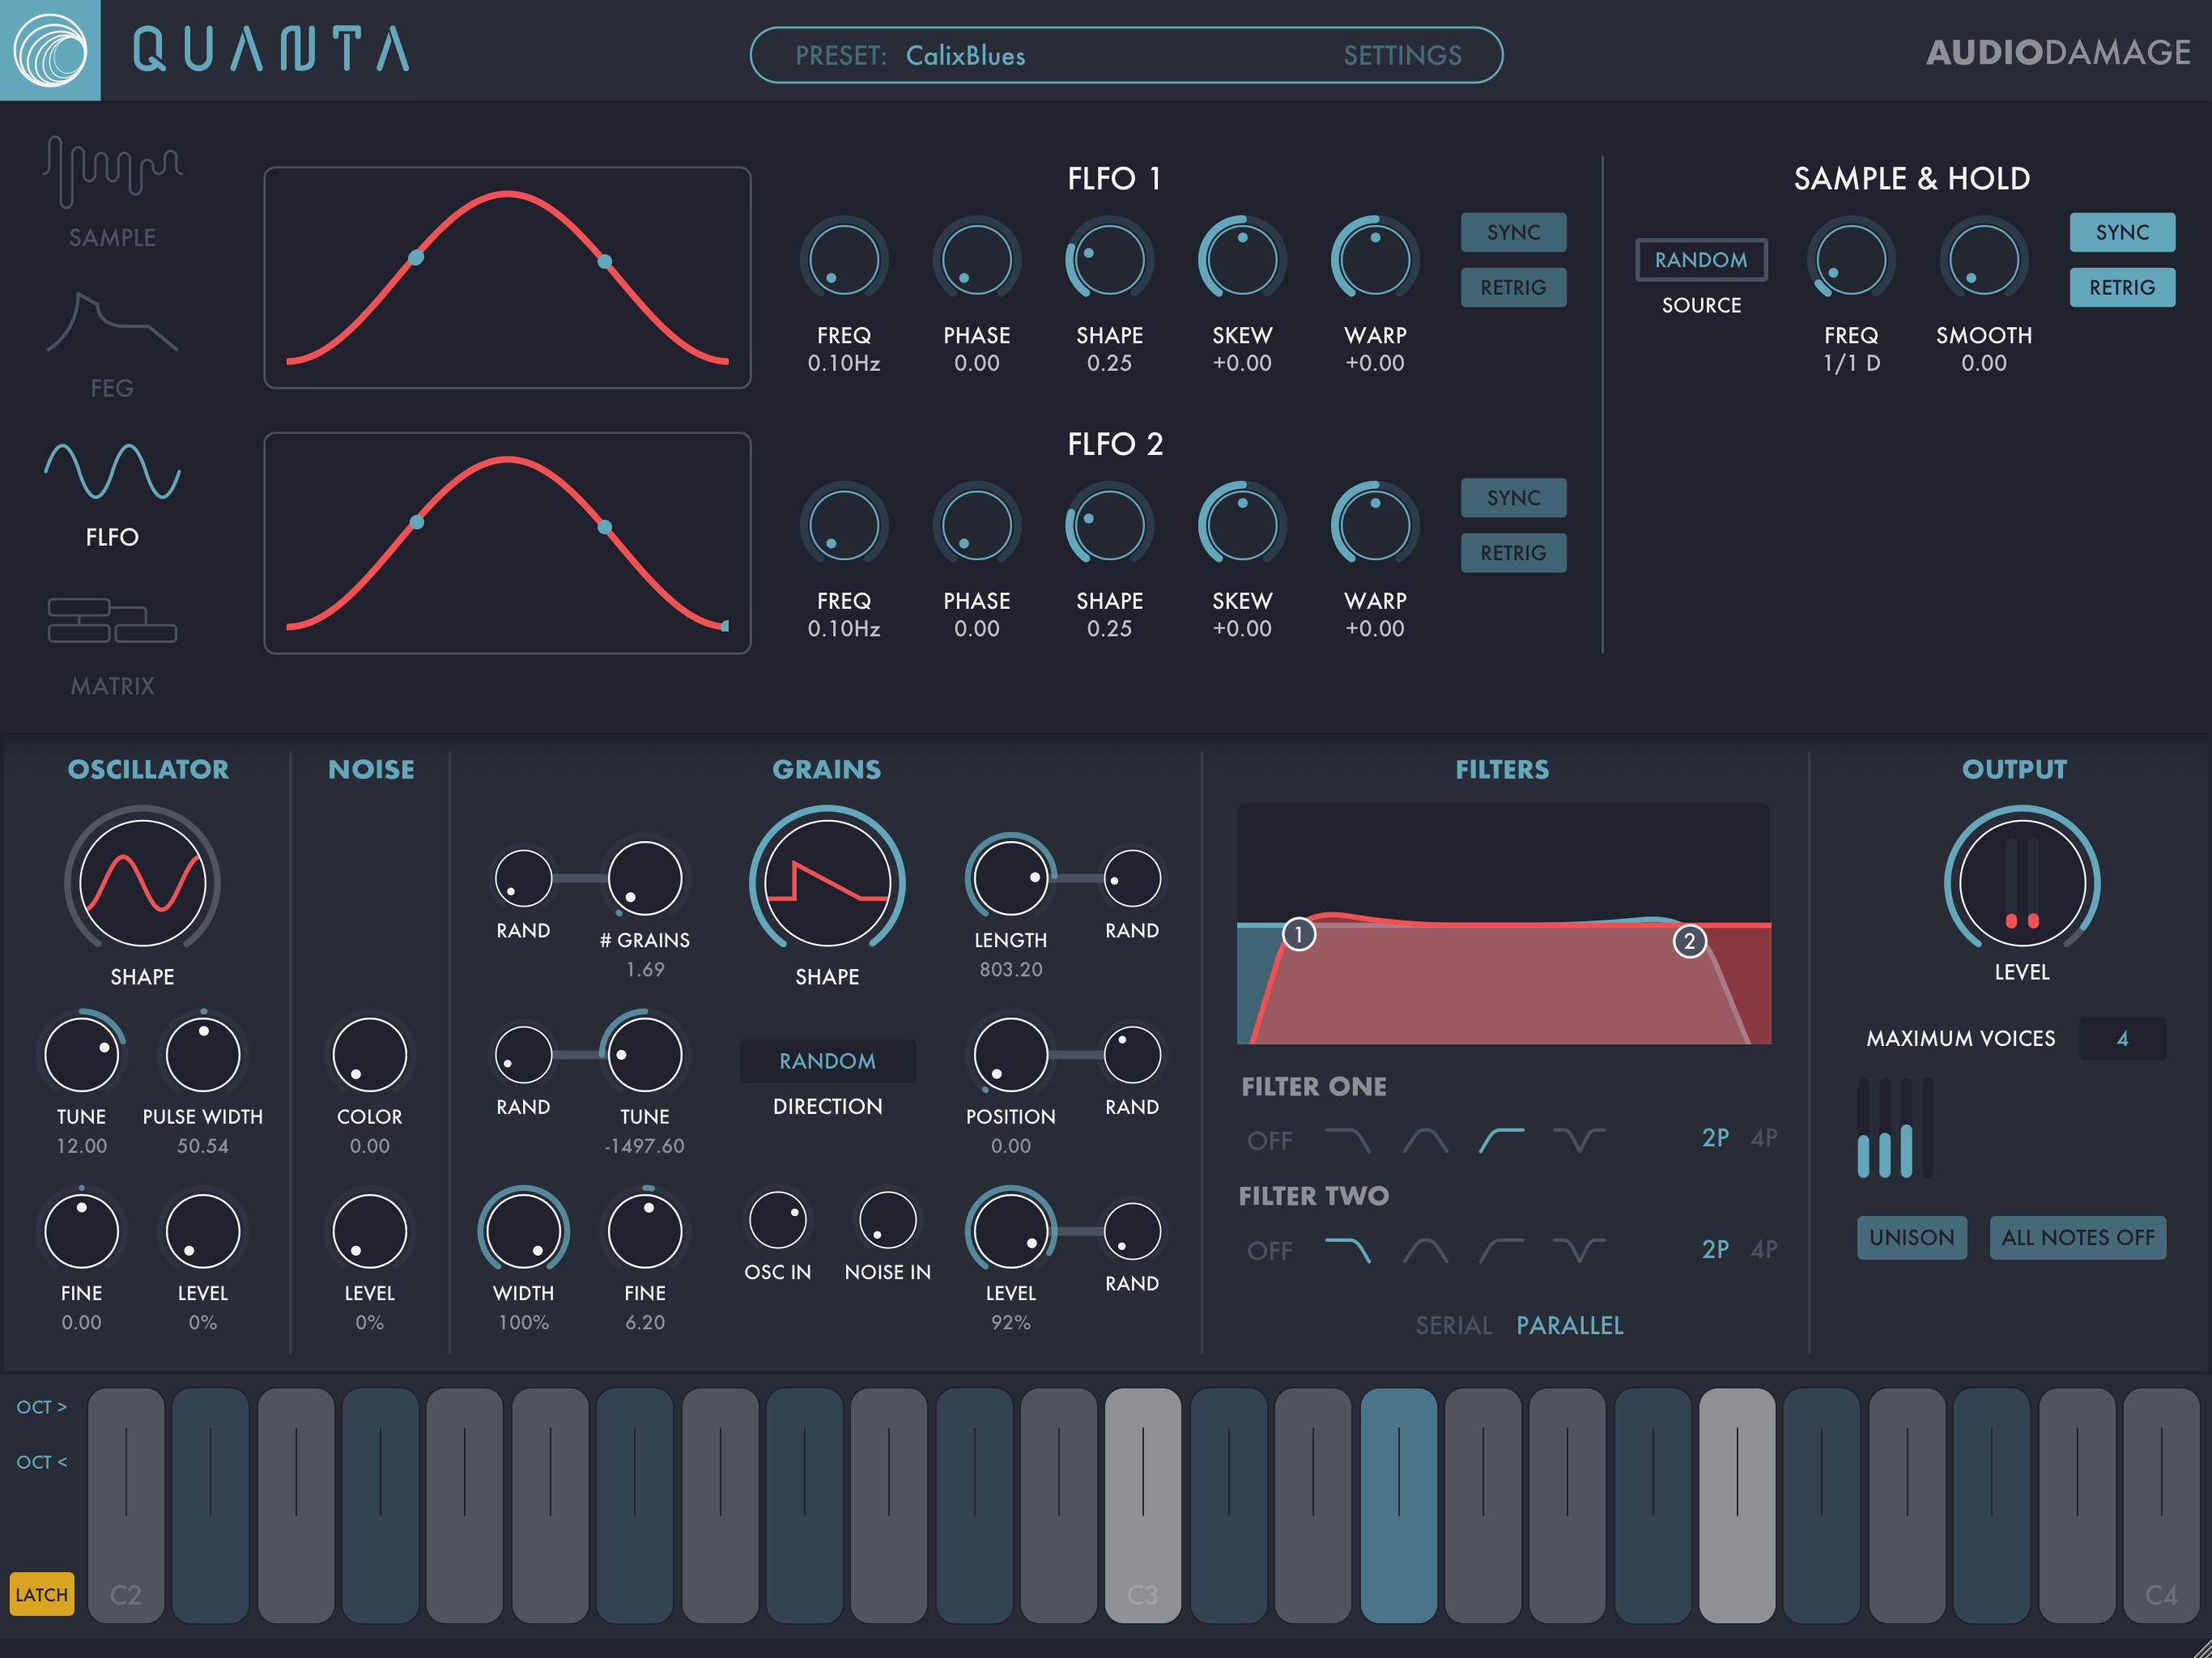Switch to the FLFO page tab

click(x=112, y=472)
